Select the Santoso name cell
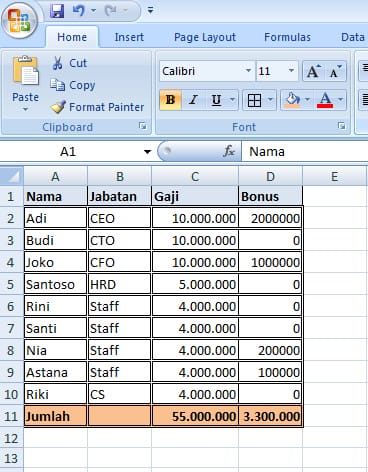Screen dimensions: 368x472 55,284
